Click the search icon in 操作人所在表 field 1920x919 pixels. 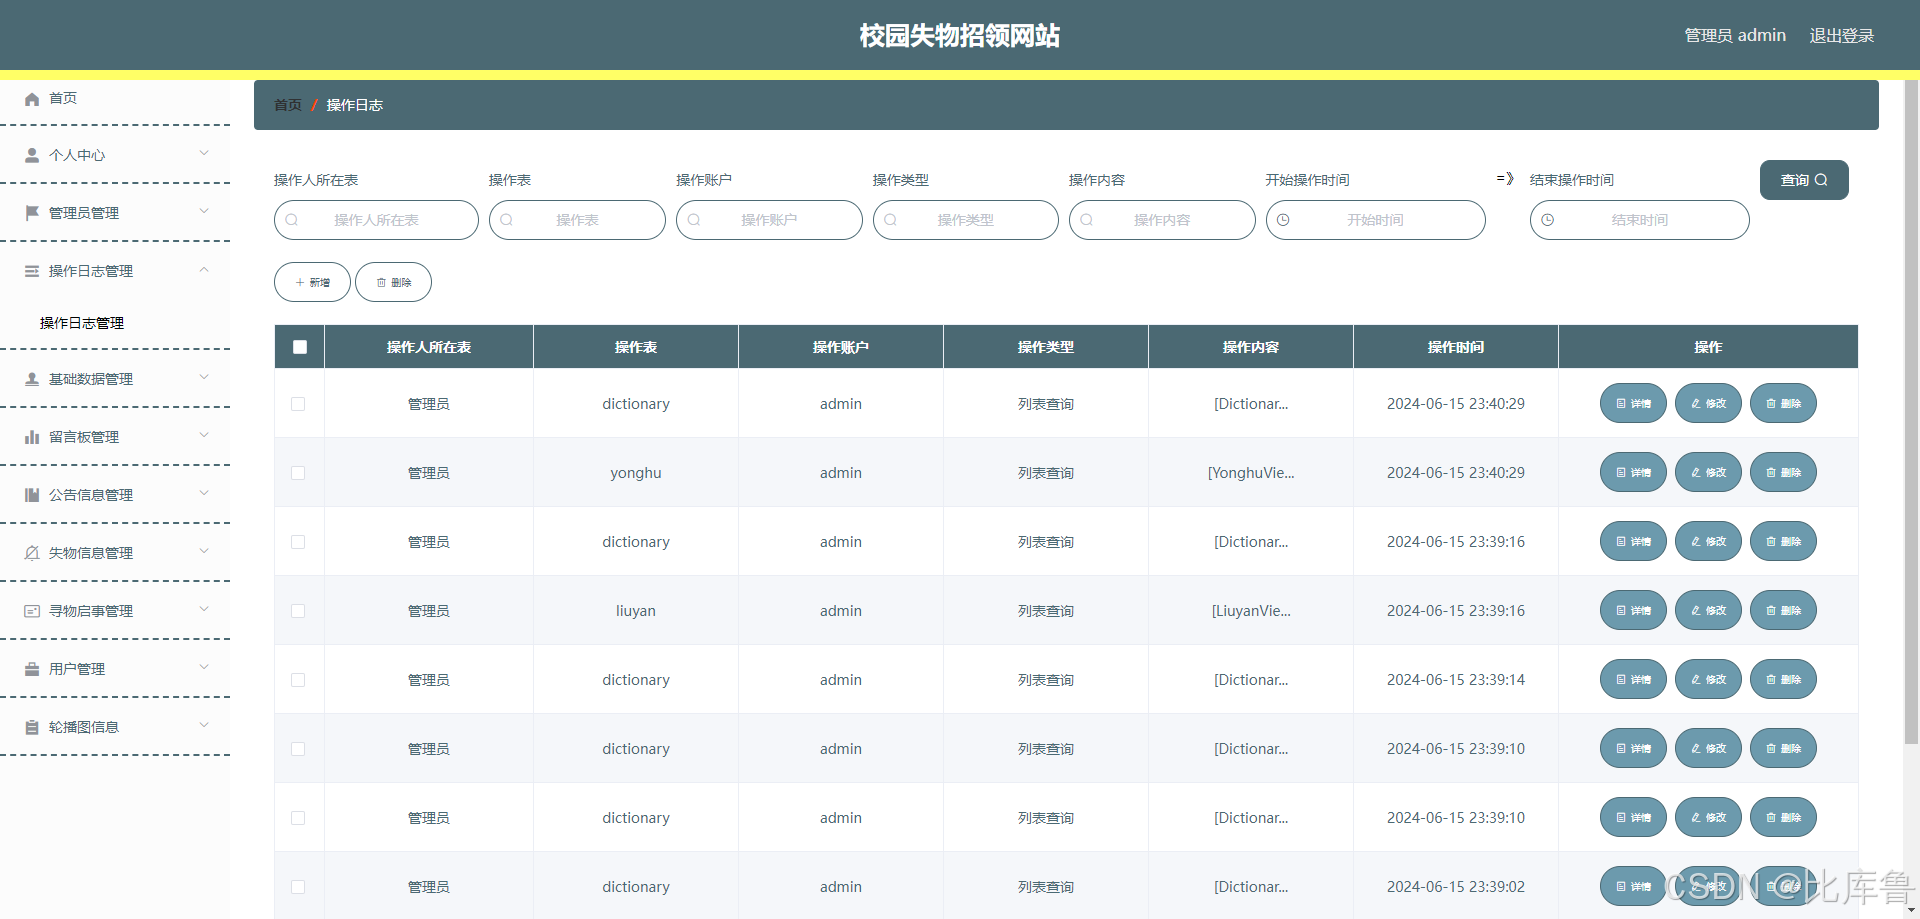[x=292, y=220]
